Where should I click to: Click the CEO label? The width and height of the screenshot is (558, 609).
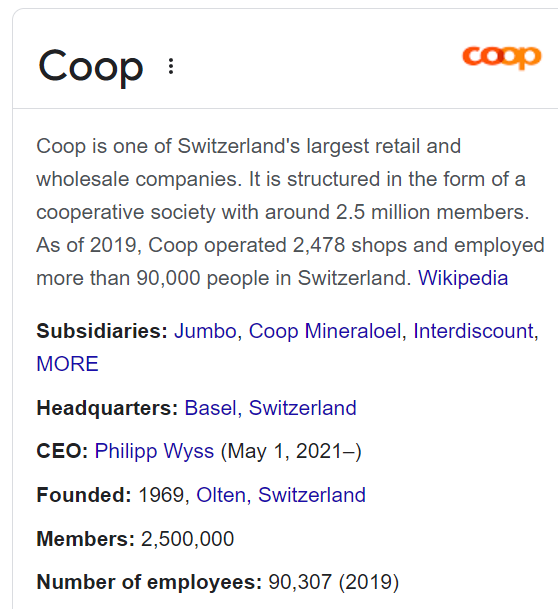tap(62, 451)
